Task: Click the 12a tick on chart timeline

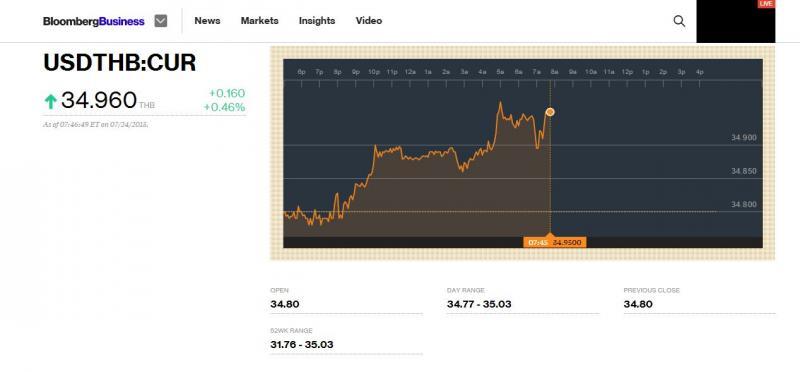Action: pos(410,72)
